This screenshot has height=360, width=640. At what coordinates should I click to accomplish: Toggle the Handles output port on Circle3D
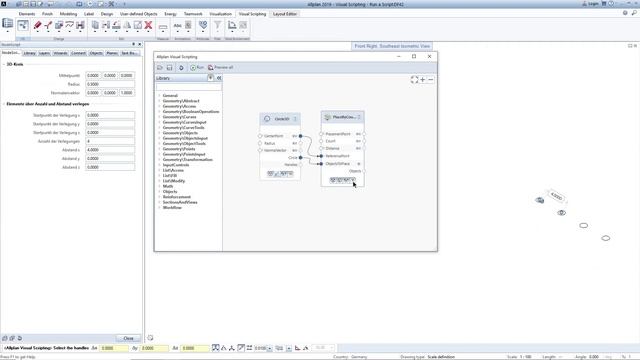click(300, 164)
